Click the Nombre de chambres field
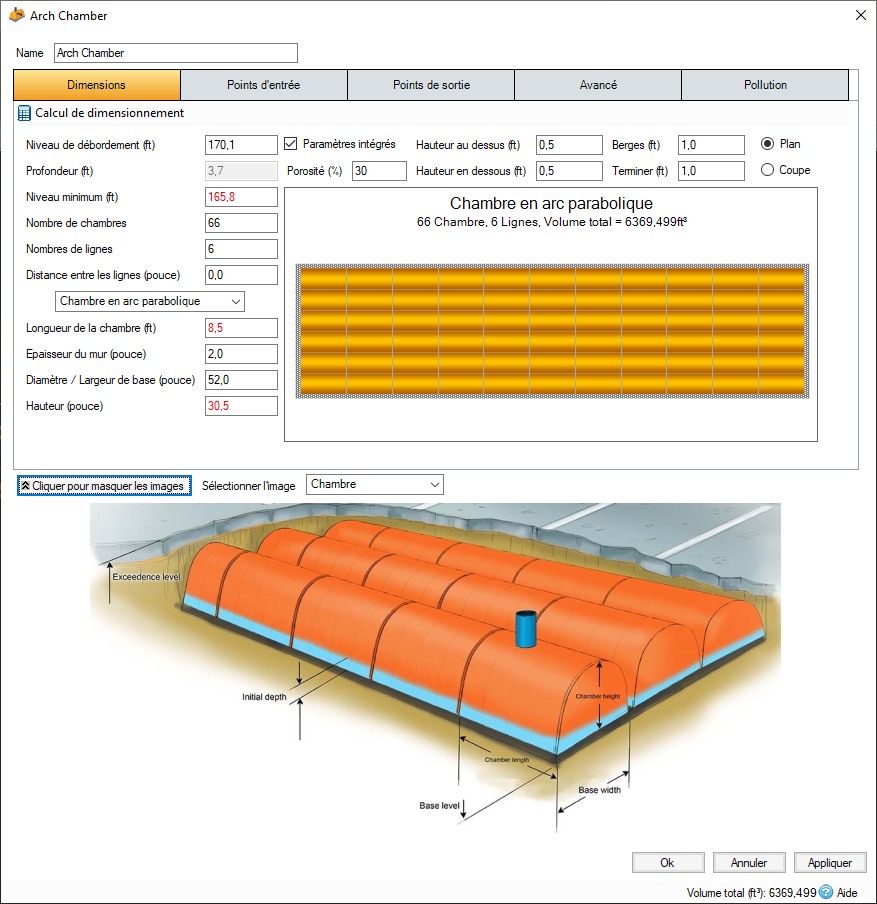Screen dimensions: 877x904 tap(241, 223)
